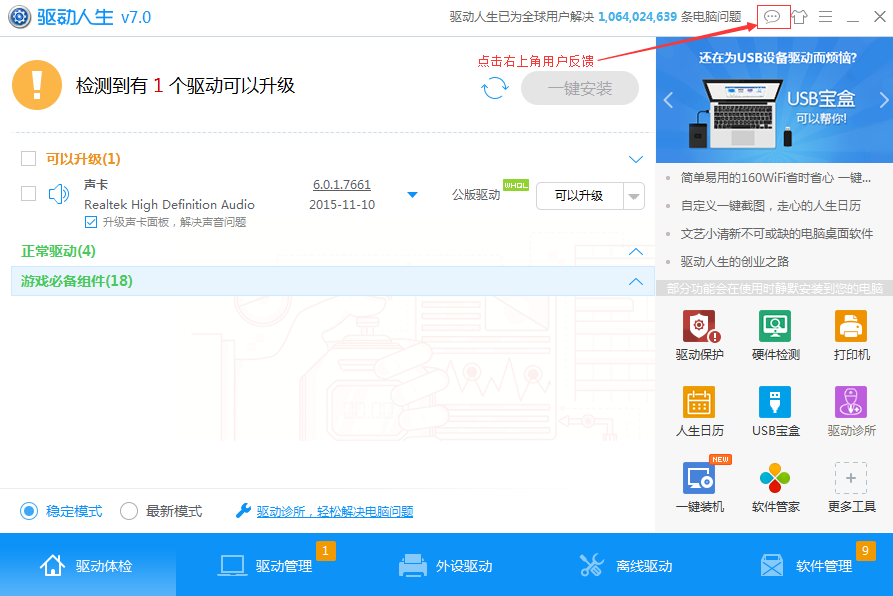The image size is (893, 596).
Task: Refresh the driver scan
Action: 494,88
